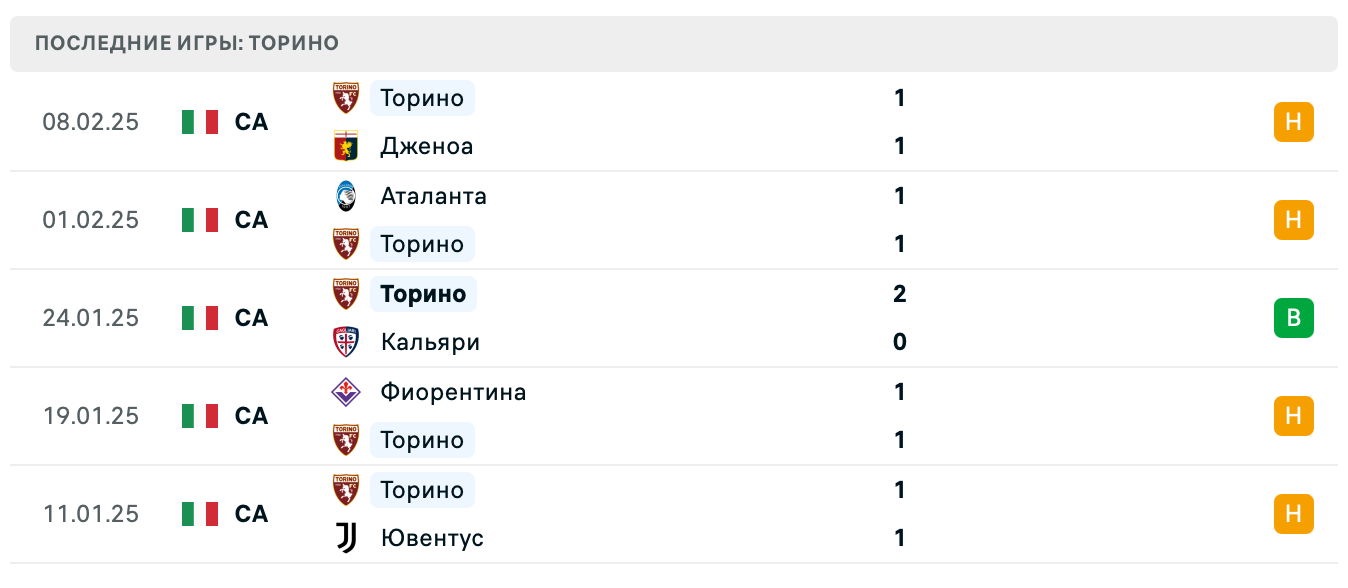Viewport: 1348px width, 588px height.
Task: Select the Н badge for Fiorentina match
Action: (x=1294, y=416)
